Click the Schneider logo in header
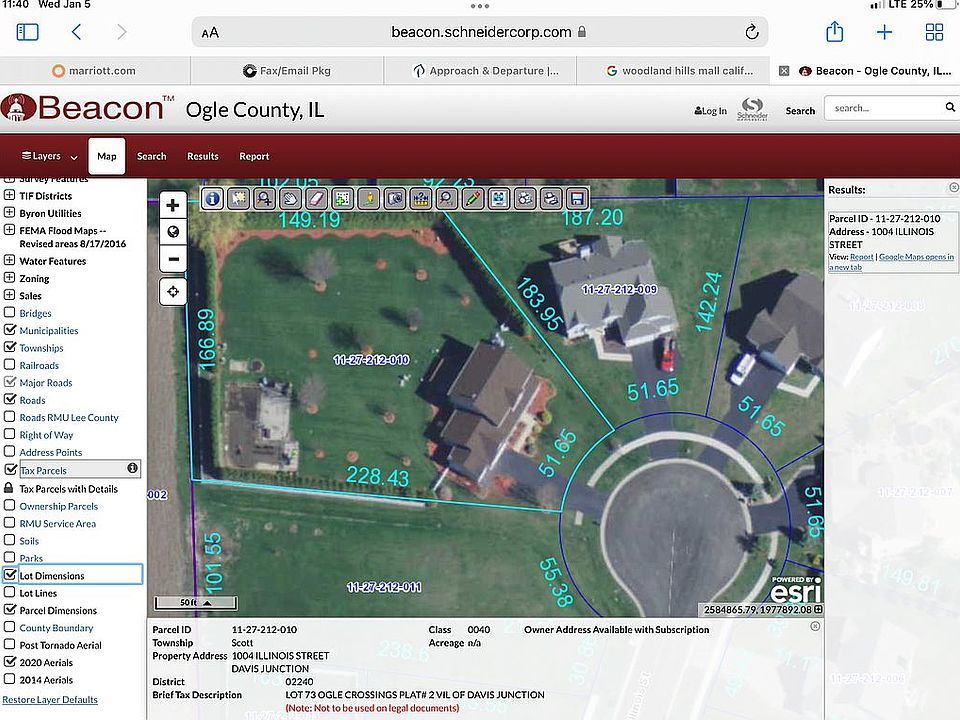 pos(752,109)
